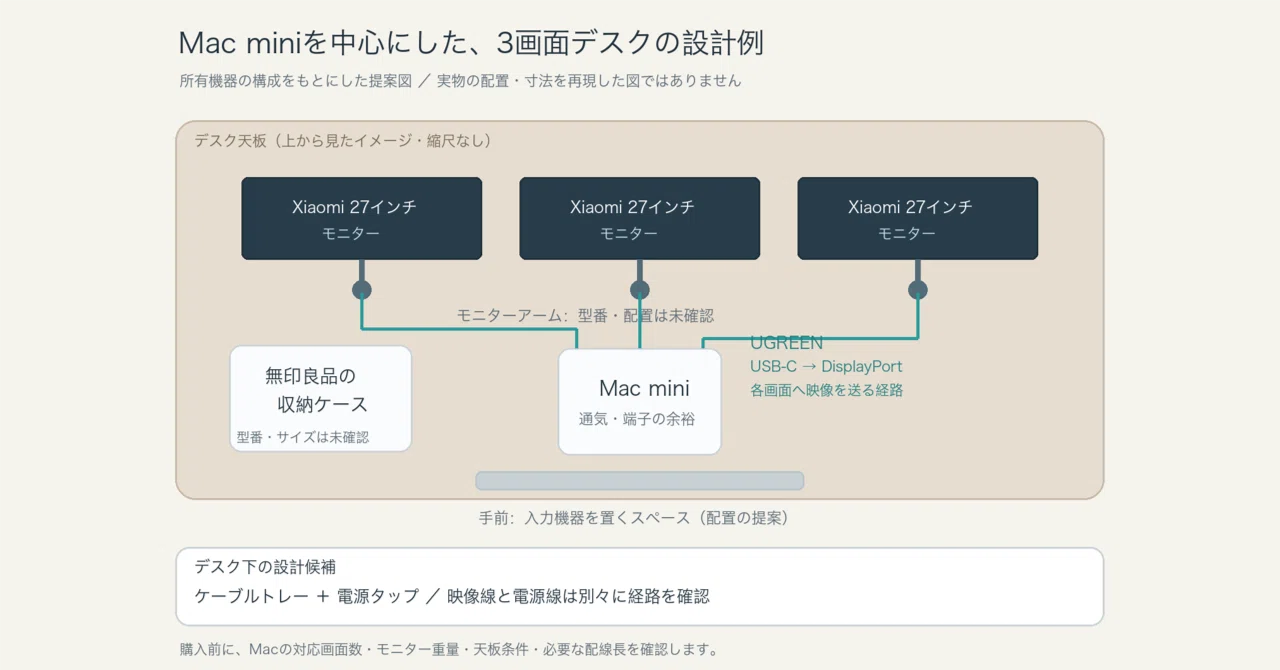The image size is (1280, 670).
Task: Select the "手前: 入力機器を置くスペース（配置の提案）" caption
Action: pyautogui.click(x=634, y=518)
